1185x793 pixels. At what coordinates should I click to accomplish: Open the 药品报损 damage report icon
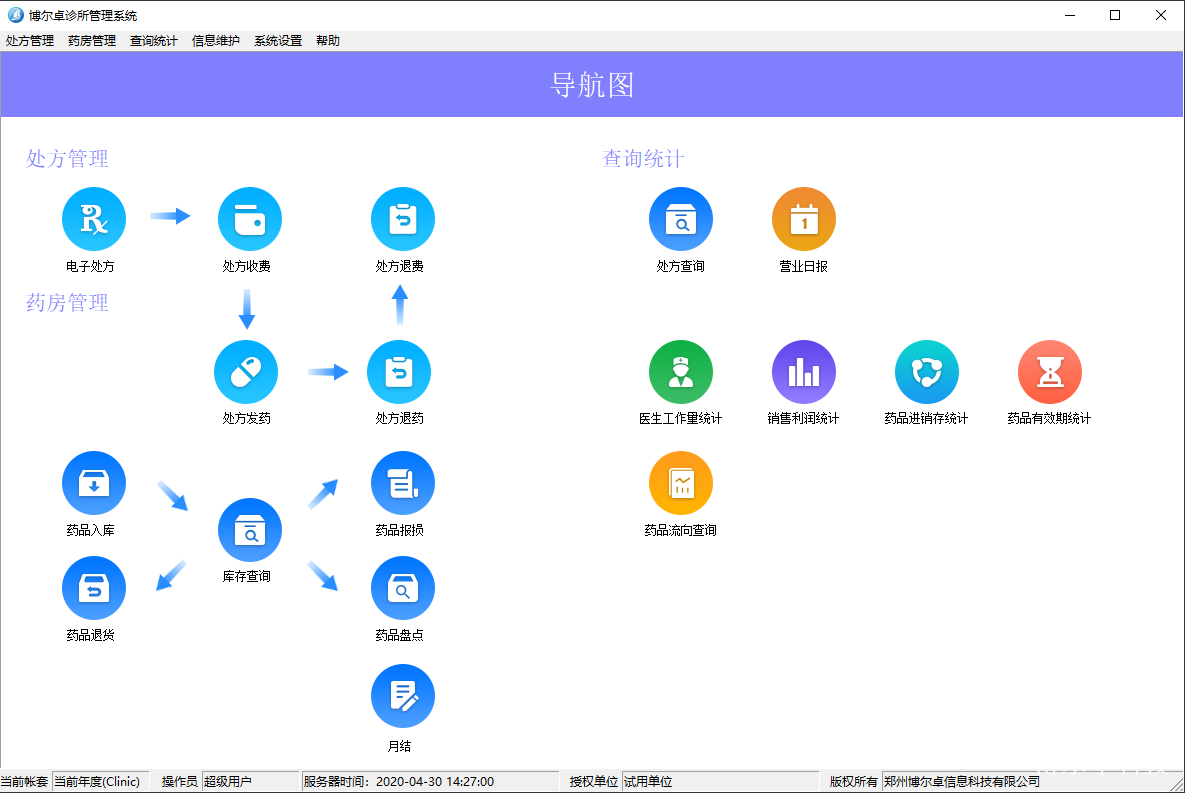pos(403,484)
